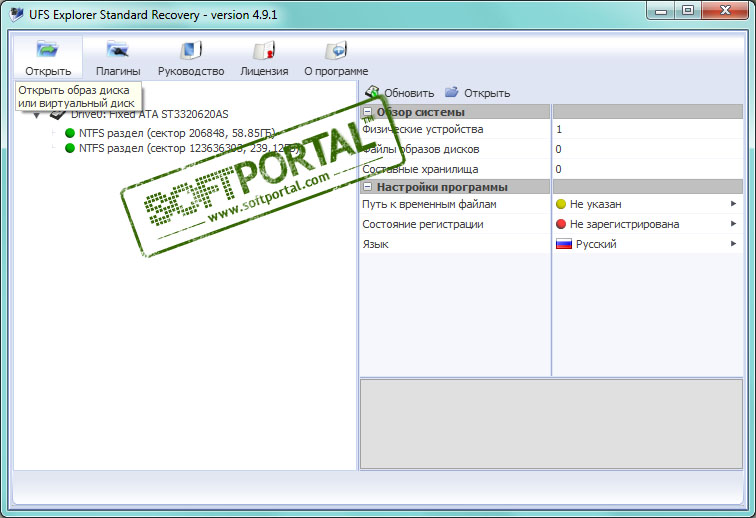Click green dot of 58.85ГБ NTFS partition
The image size is (756, 518).
pyautogui.click(x=70, y=133)
